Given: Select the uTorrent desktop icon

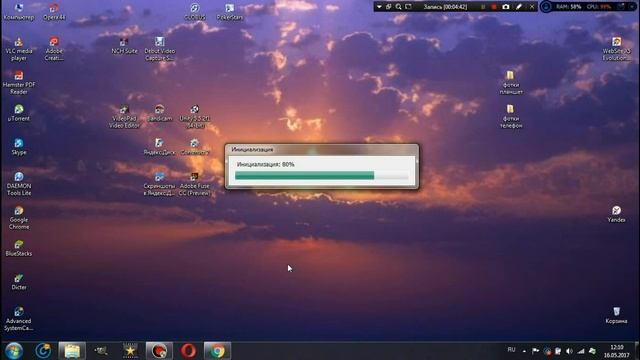Looking at the screenshot, I should point(19,113).
